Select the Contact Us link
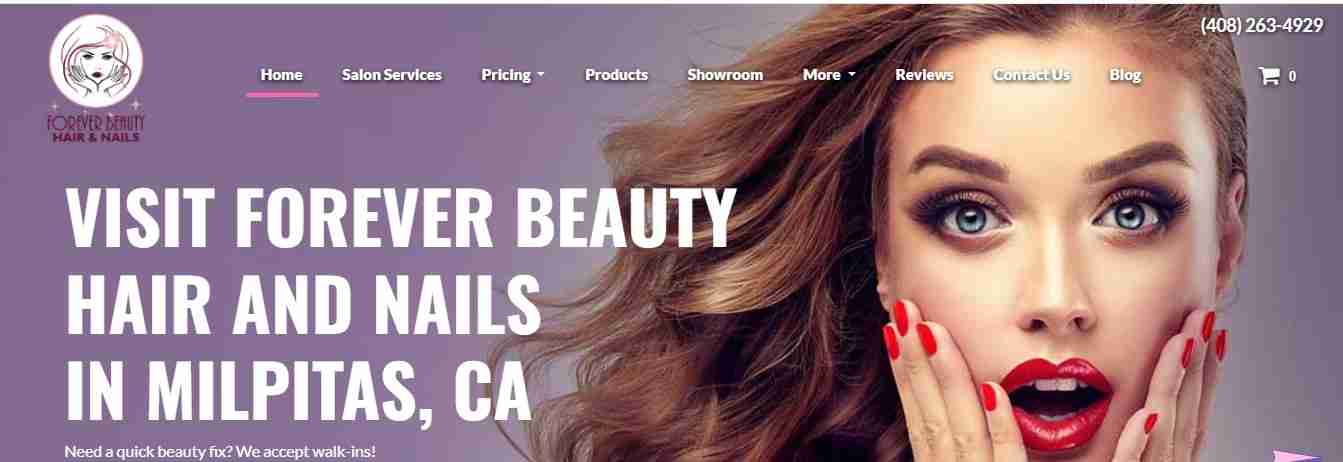 (x=1031, y=75)
